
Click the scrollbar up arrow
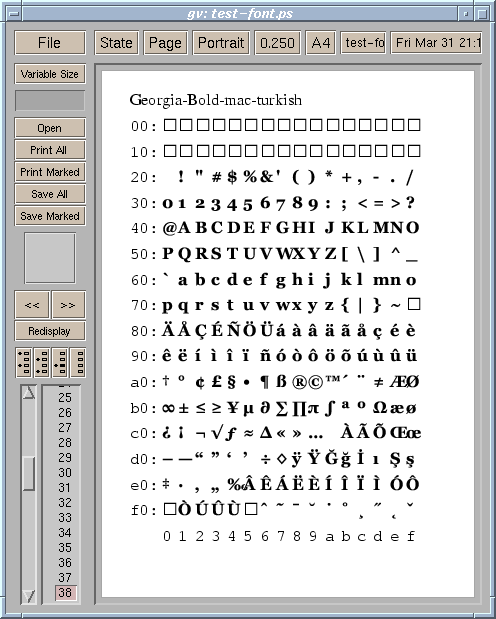click(29, 393)
